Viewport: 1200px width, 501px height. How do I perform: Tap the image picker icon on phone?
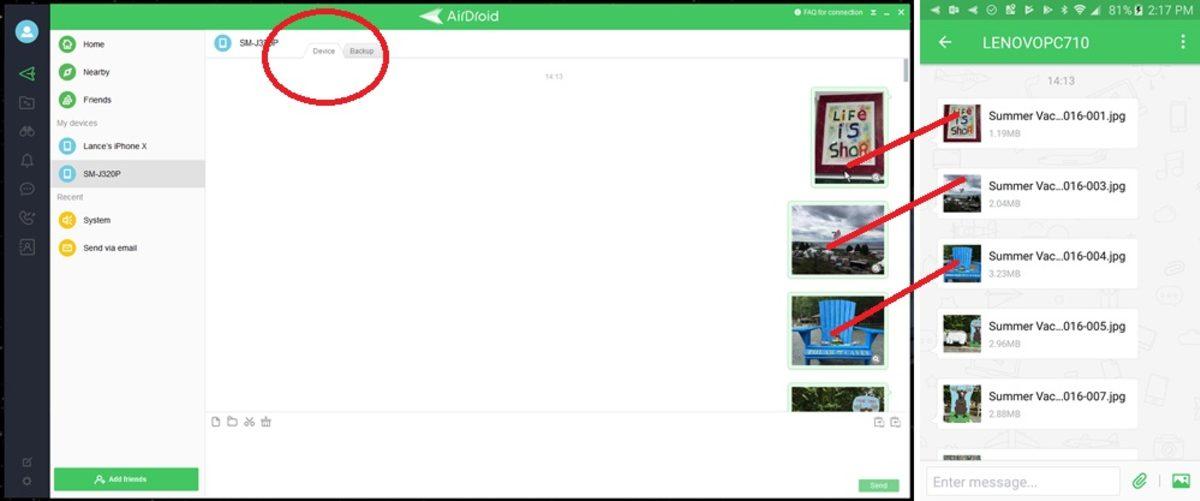[1180, 481]
